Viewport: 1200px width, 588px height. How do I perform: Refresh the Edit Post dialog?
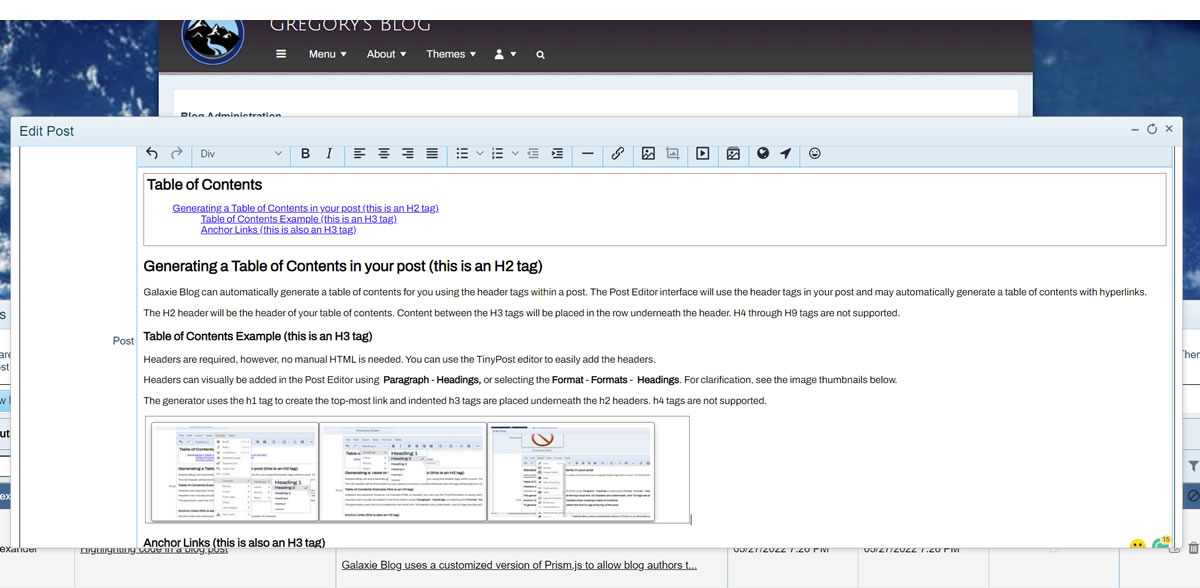1152,129
